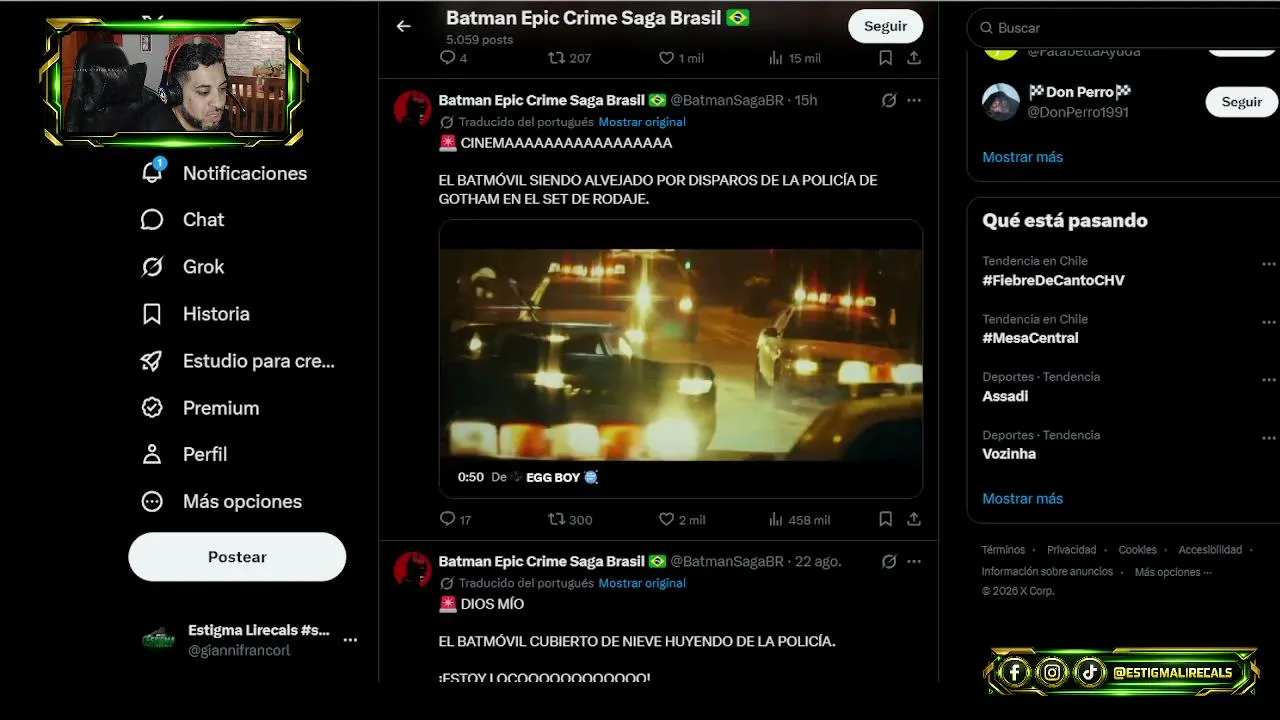
Task: Go to Perfil in the sidebar
Action: (x=205, y=454)
